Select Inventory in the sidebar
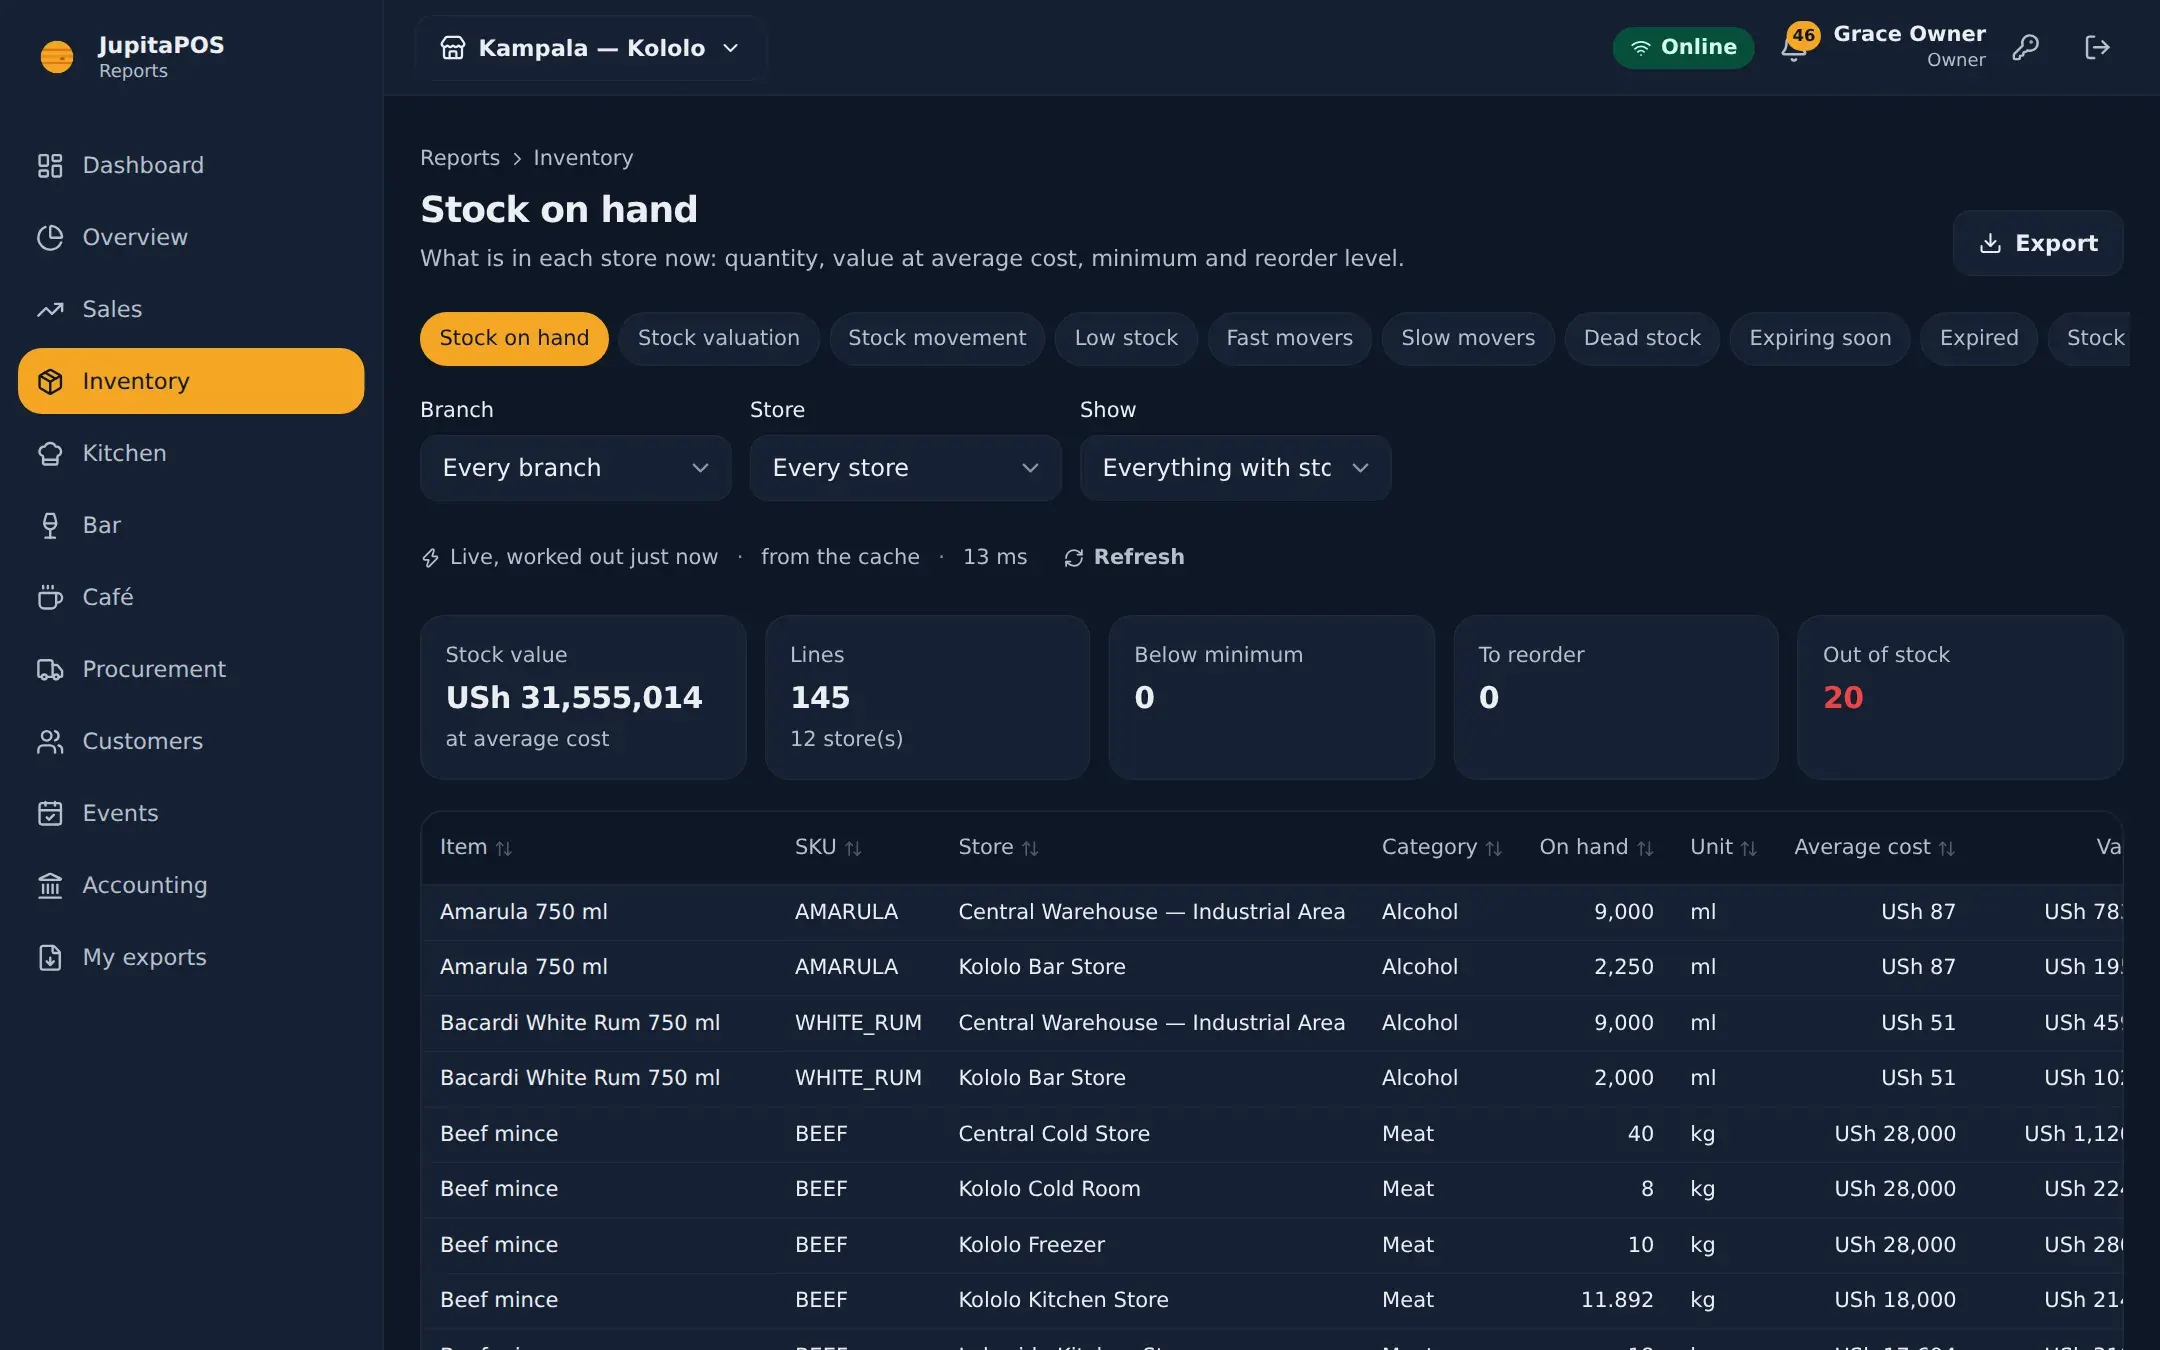Viewport: 2160px width, 1350px height. (x=191, y=381)
